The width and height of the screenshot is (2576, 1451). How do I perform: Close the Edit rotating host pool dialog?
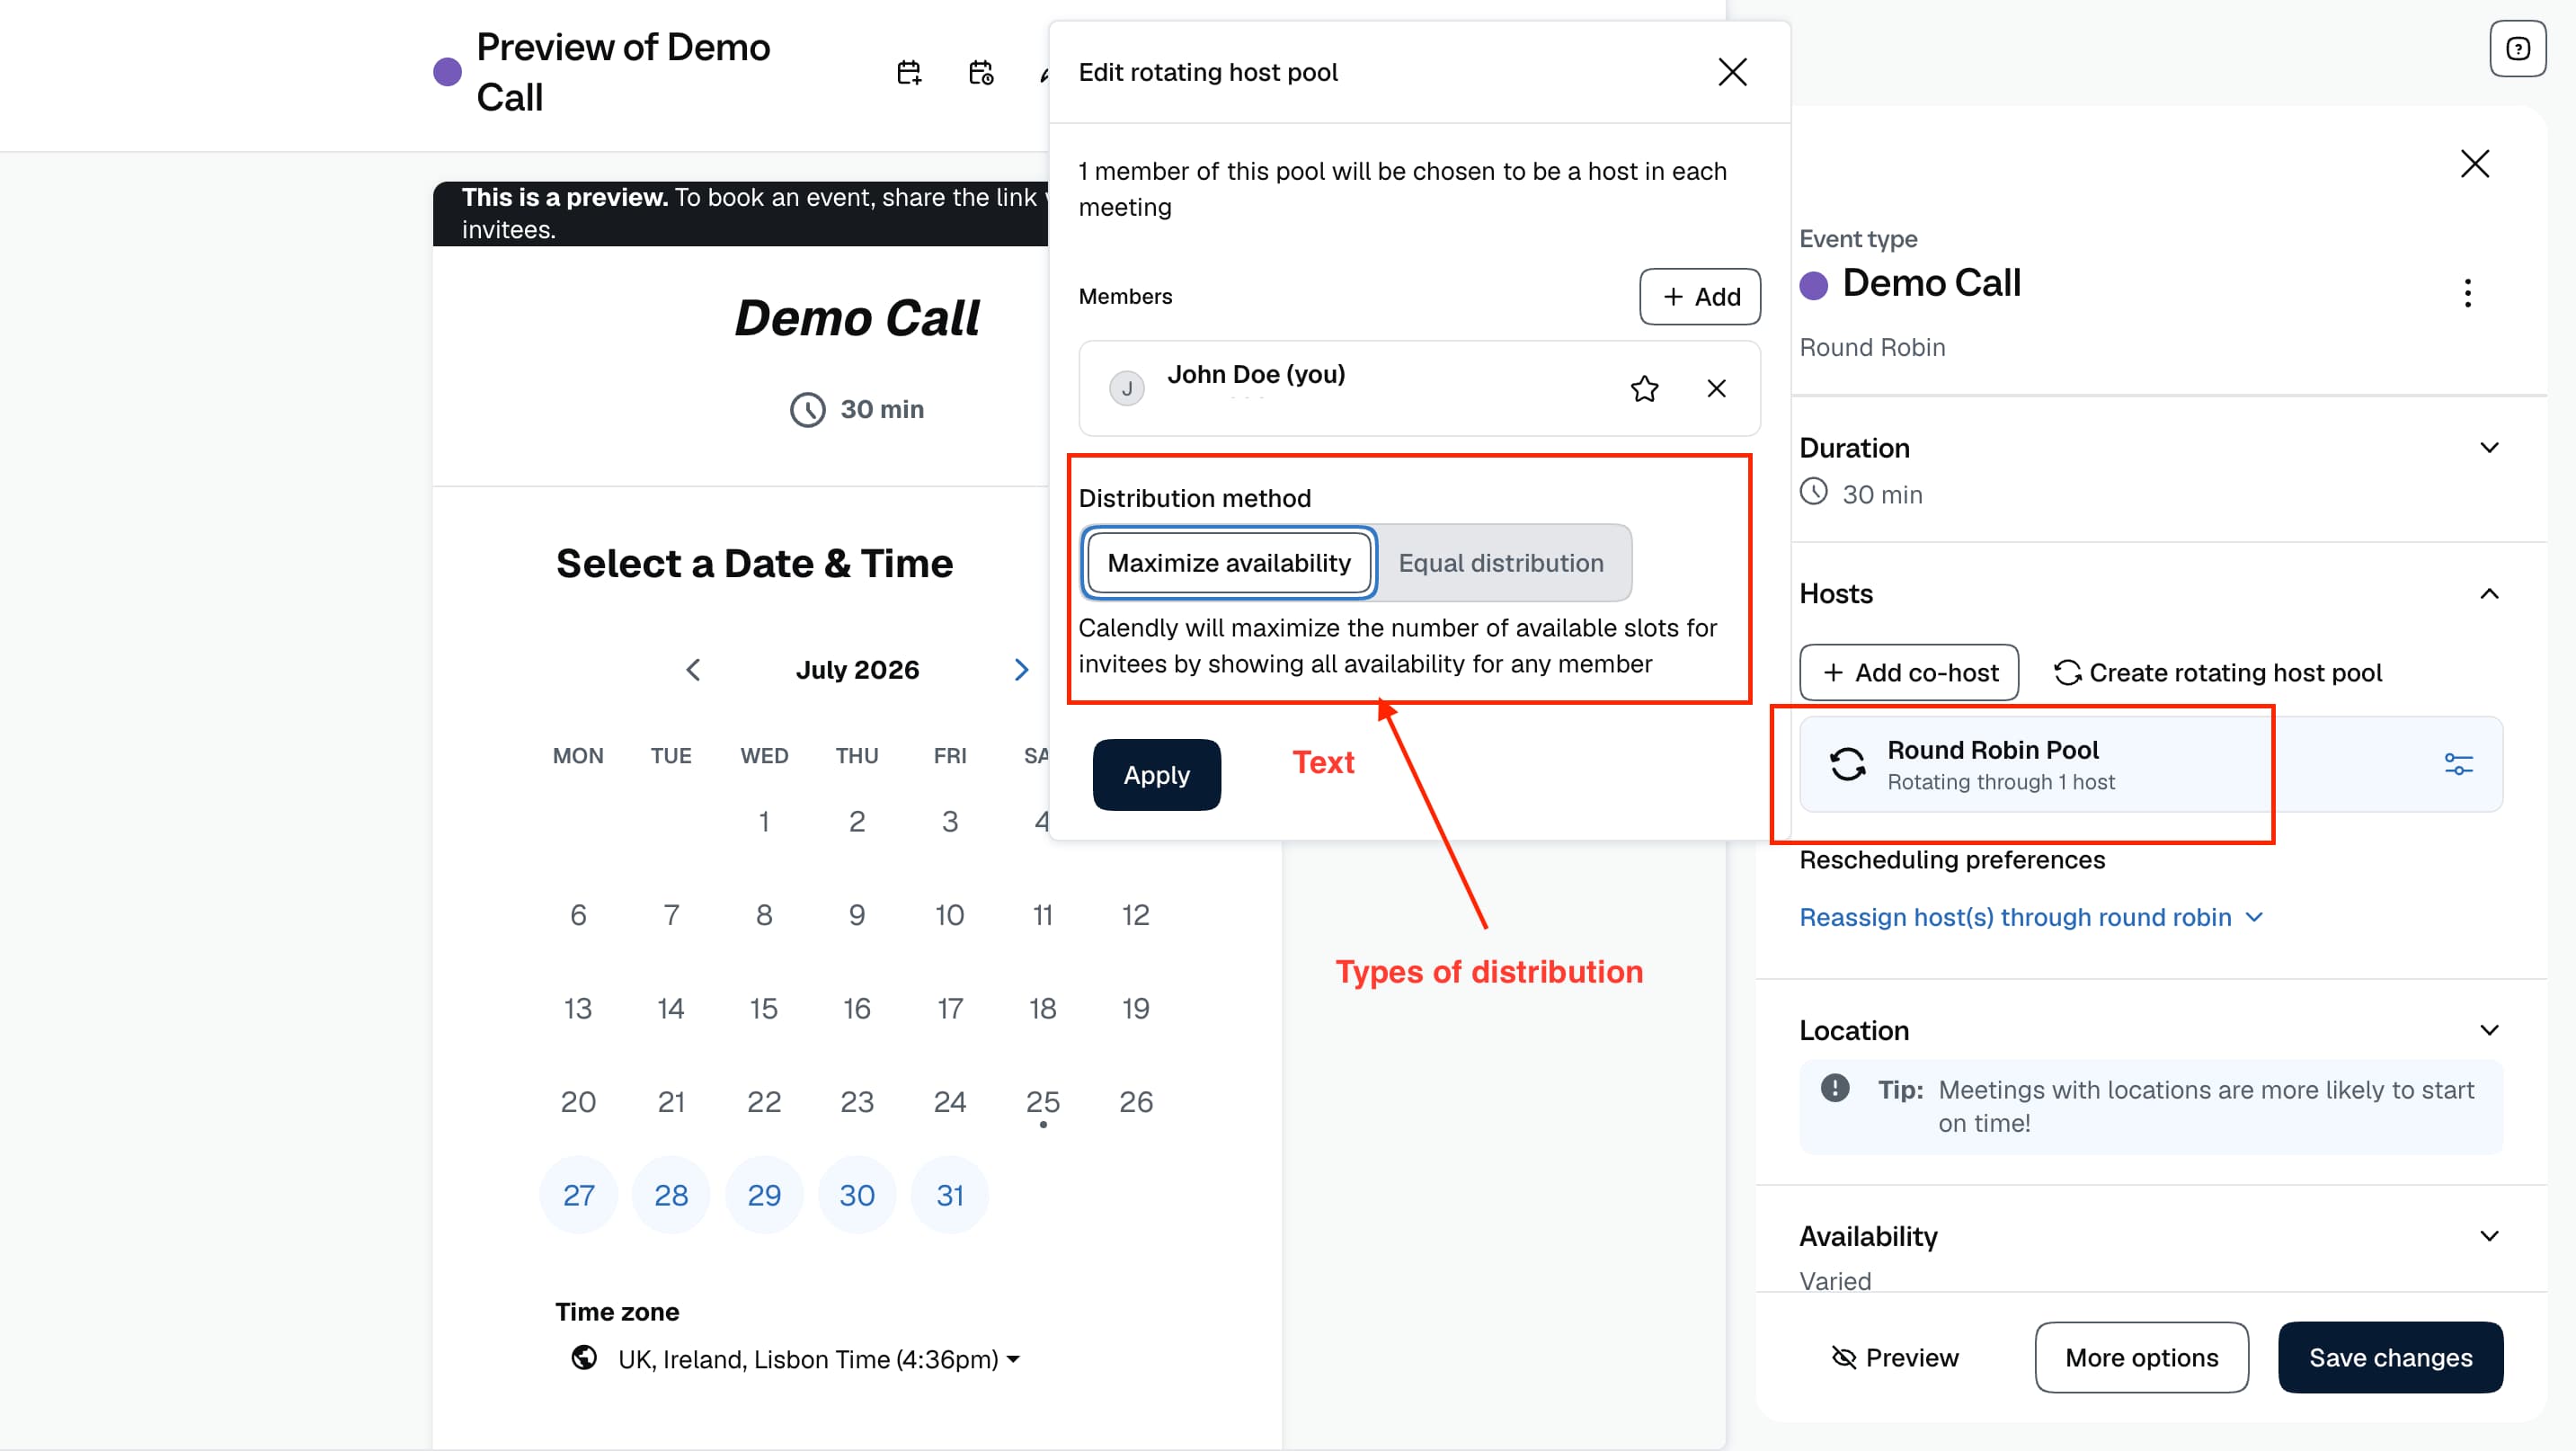pos(1732,72)
